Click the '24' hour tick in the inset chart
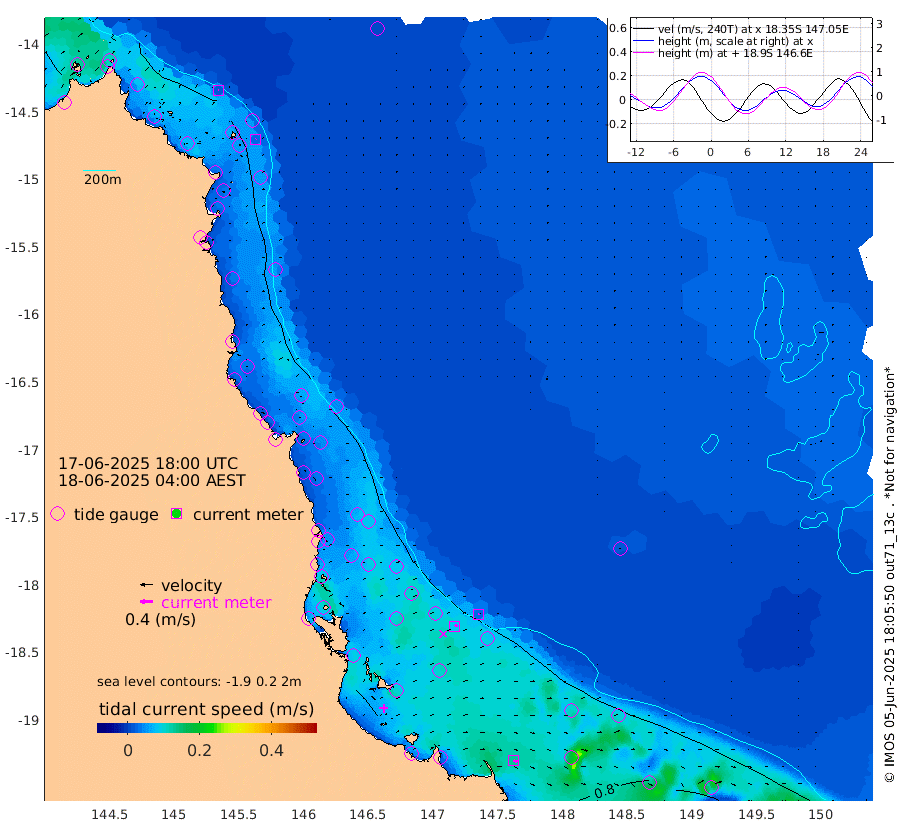The width and height of the screenshot is (900, 834). coord(860,152)
